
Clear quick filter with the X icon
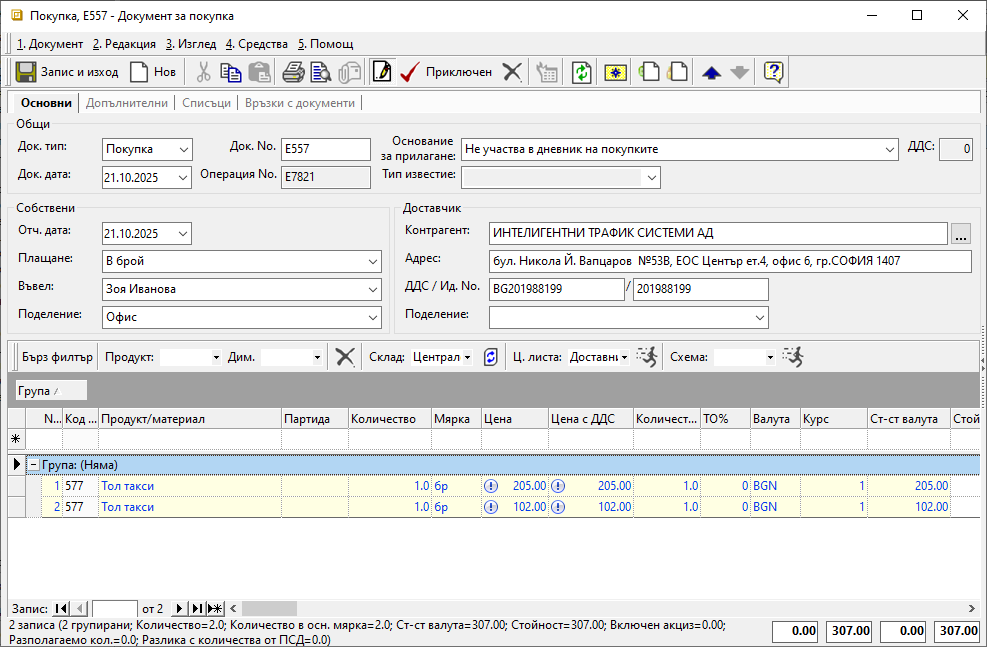click(345, 357)
